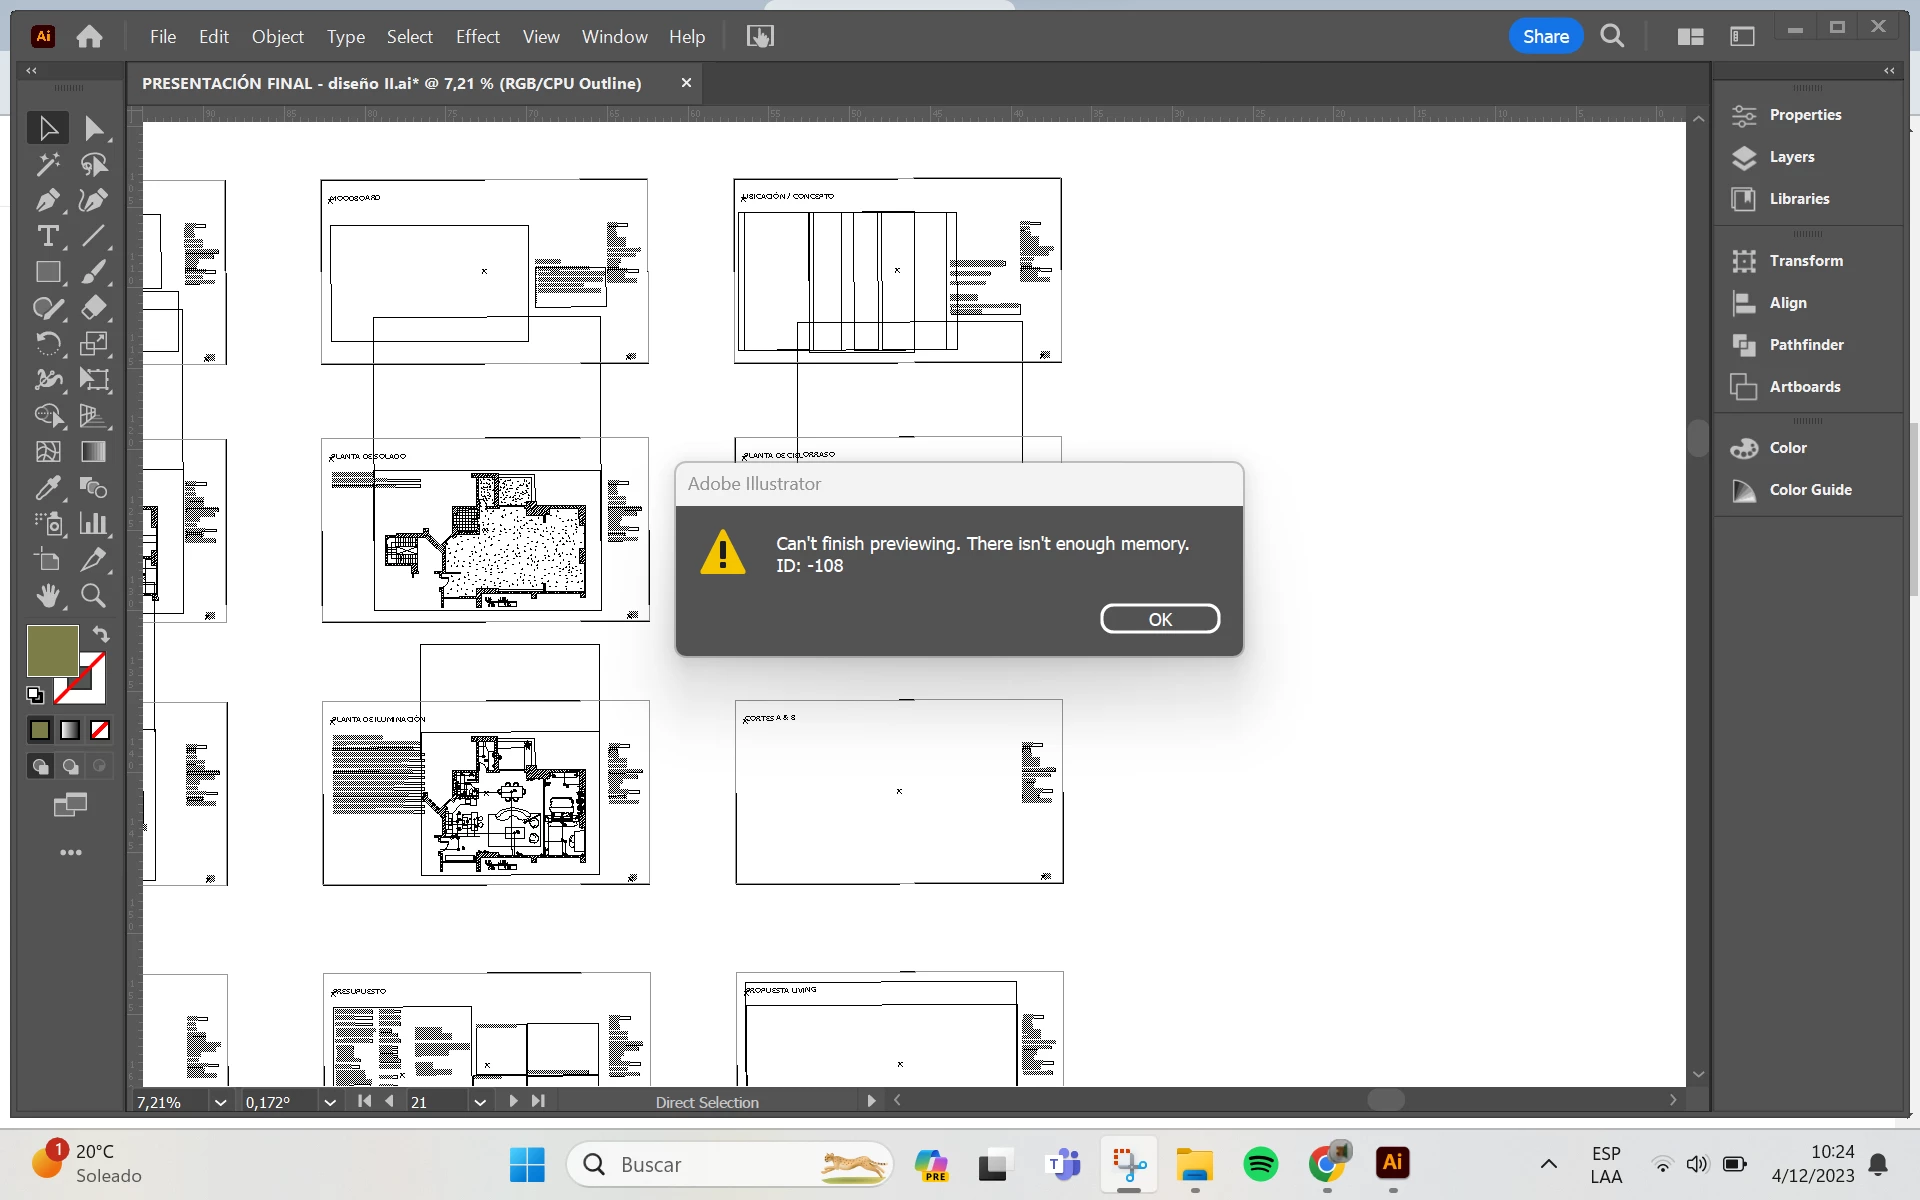Open the rotation angle dropdown
Viewport: 1920px width, 1200px height.
click(x=329, y=1102)
